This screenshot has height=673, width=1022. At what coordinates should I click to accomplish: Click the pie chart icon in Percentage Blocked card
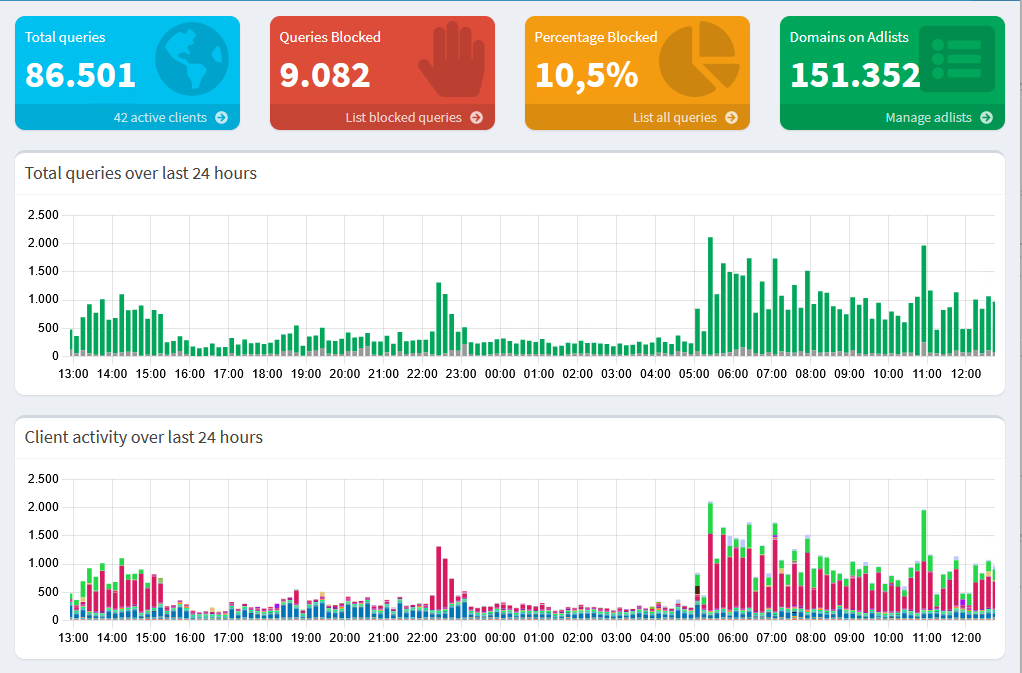(699, 59)
